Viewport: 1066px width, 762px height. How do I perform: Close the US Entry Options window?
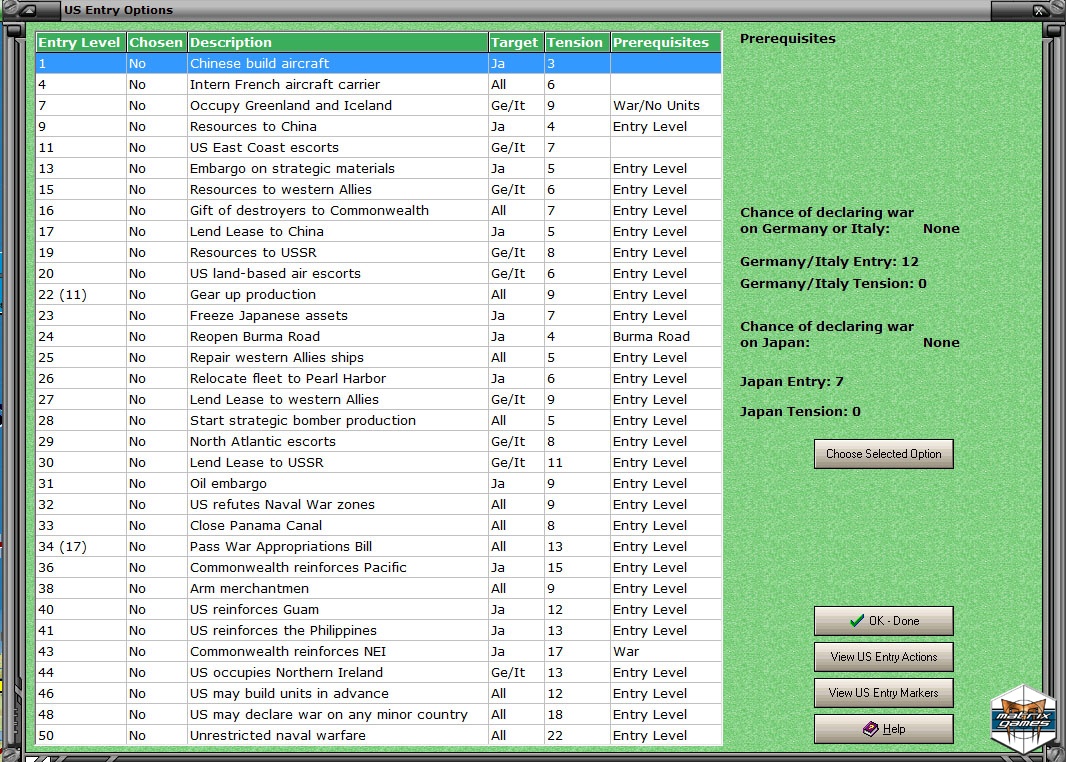pos(1039,10)
